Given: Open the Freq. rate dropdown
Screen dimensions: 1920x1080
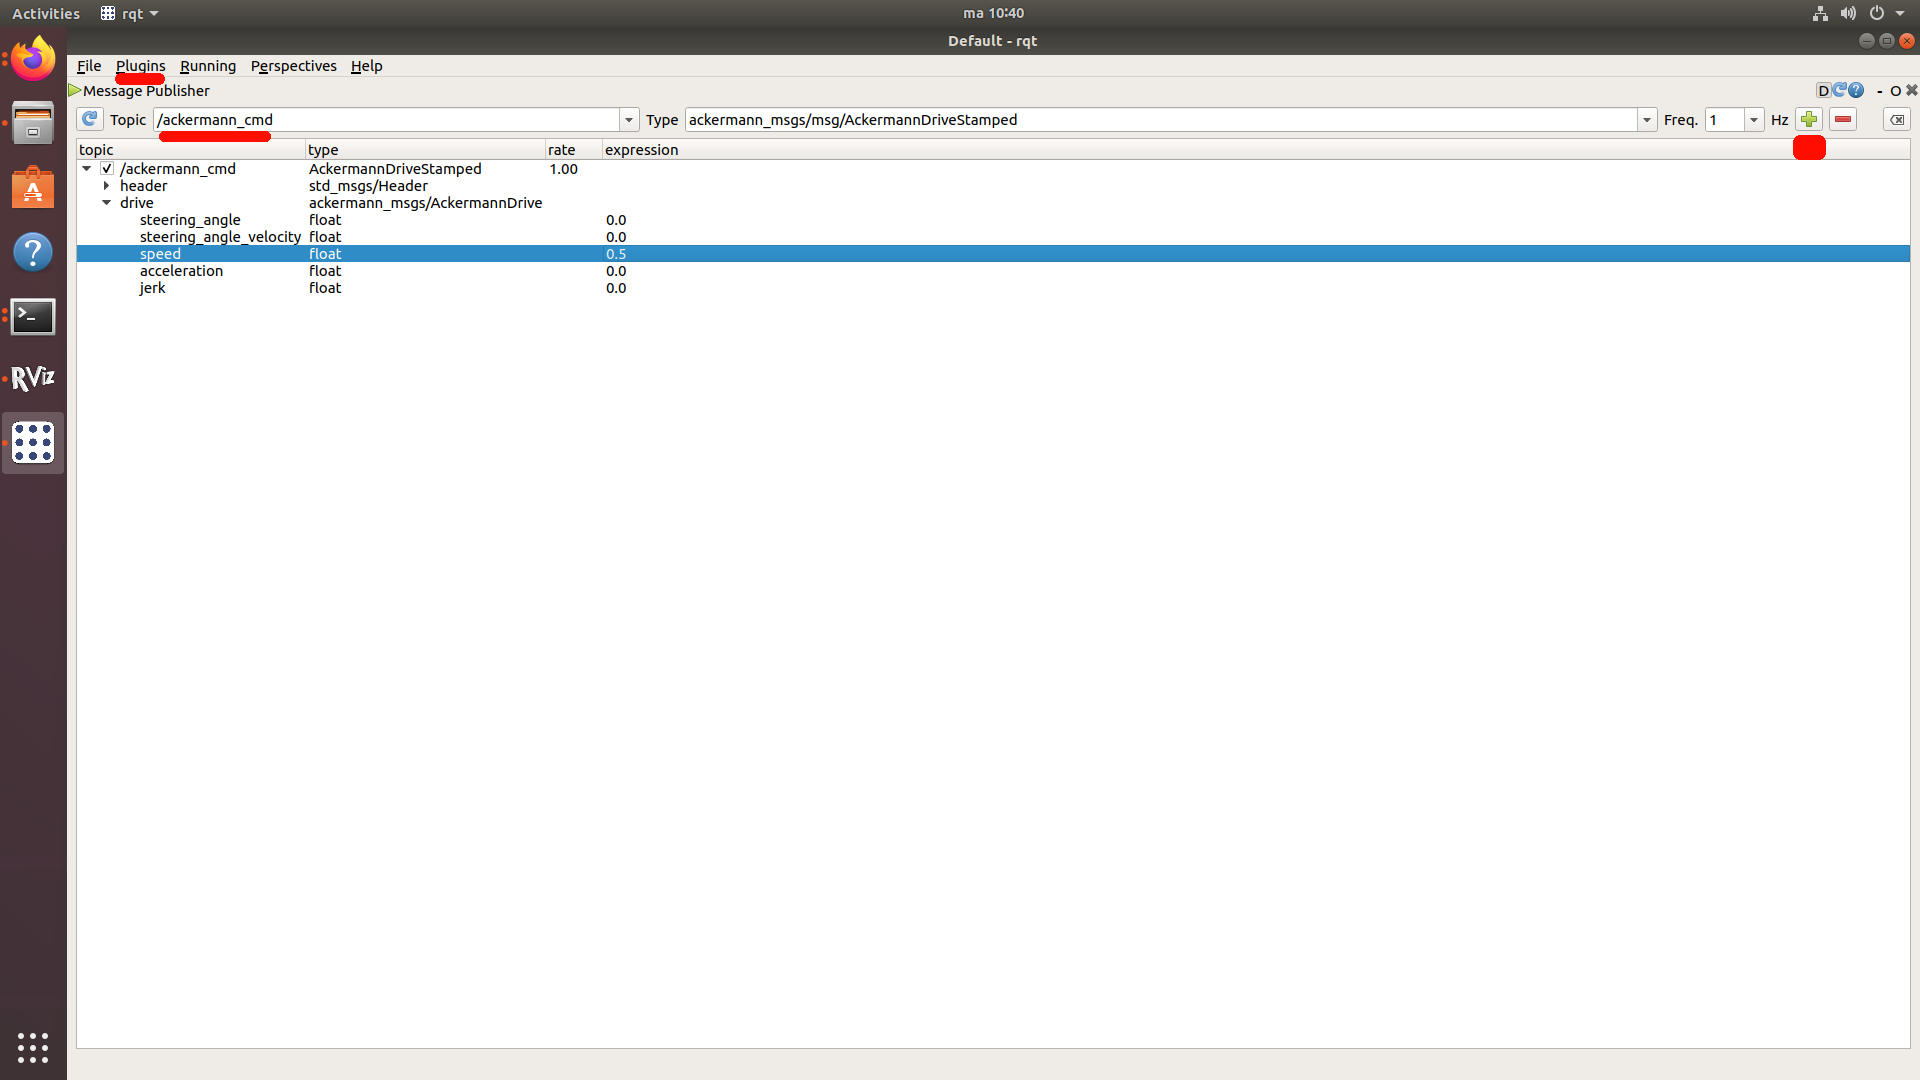Looking at the screenshot, I should click(1753, 120).
